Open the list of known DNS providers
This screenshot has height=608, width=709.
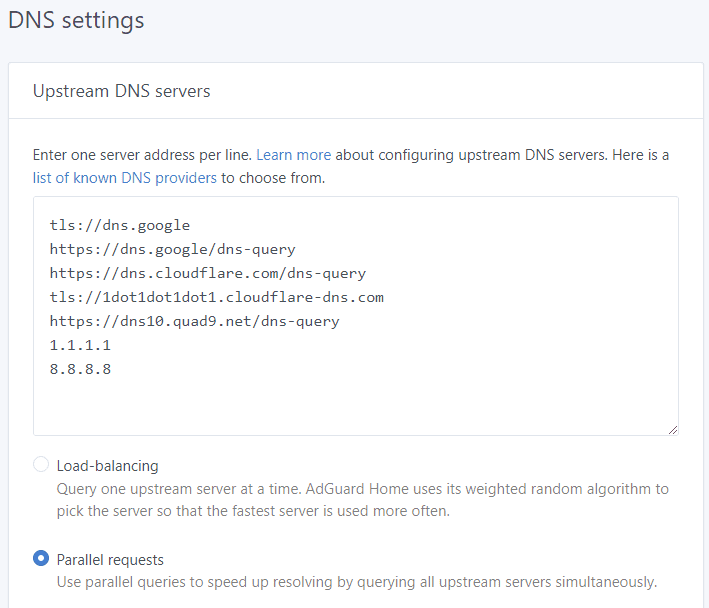point(124,178)
